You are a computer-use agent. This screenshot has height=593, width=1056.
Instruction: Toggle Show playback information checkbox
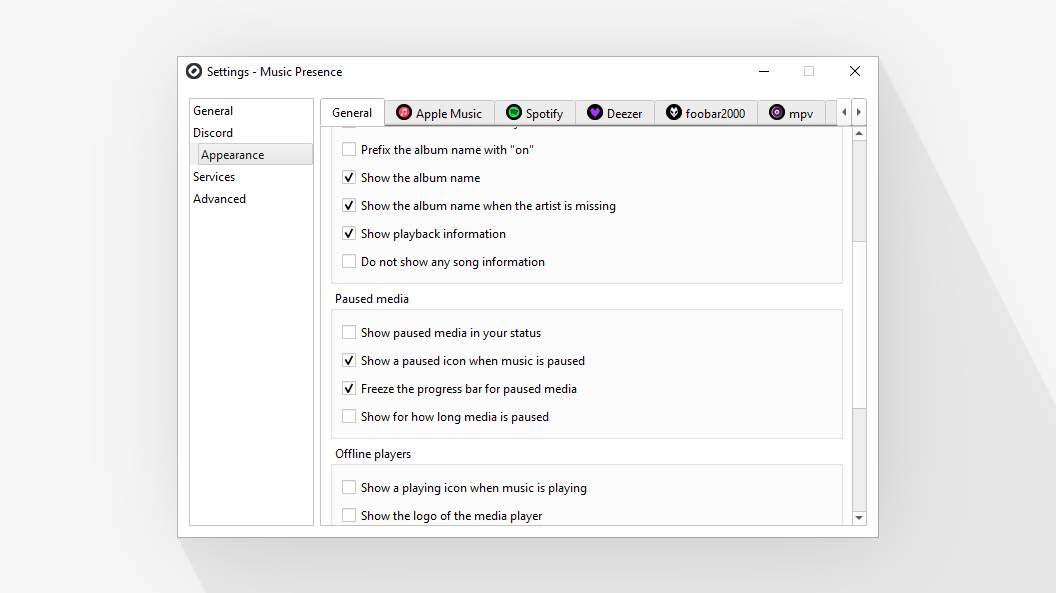tap(349, 234)
